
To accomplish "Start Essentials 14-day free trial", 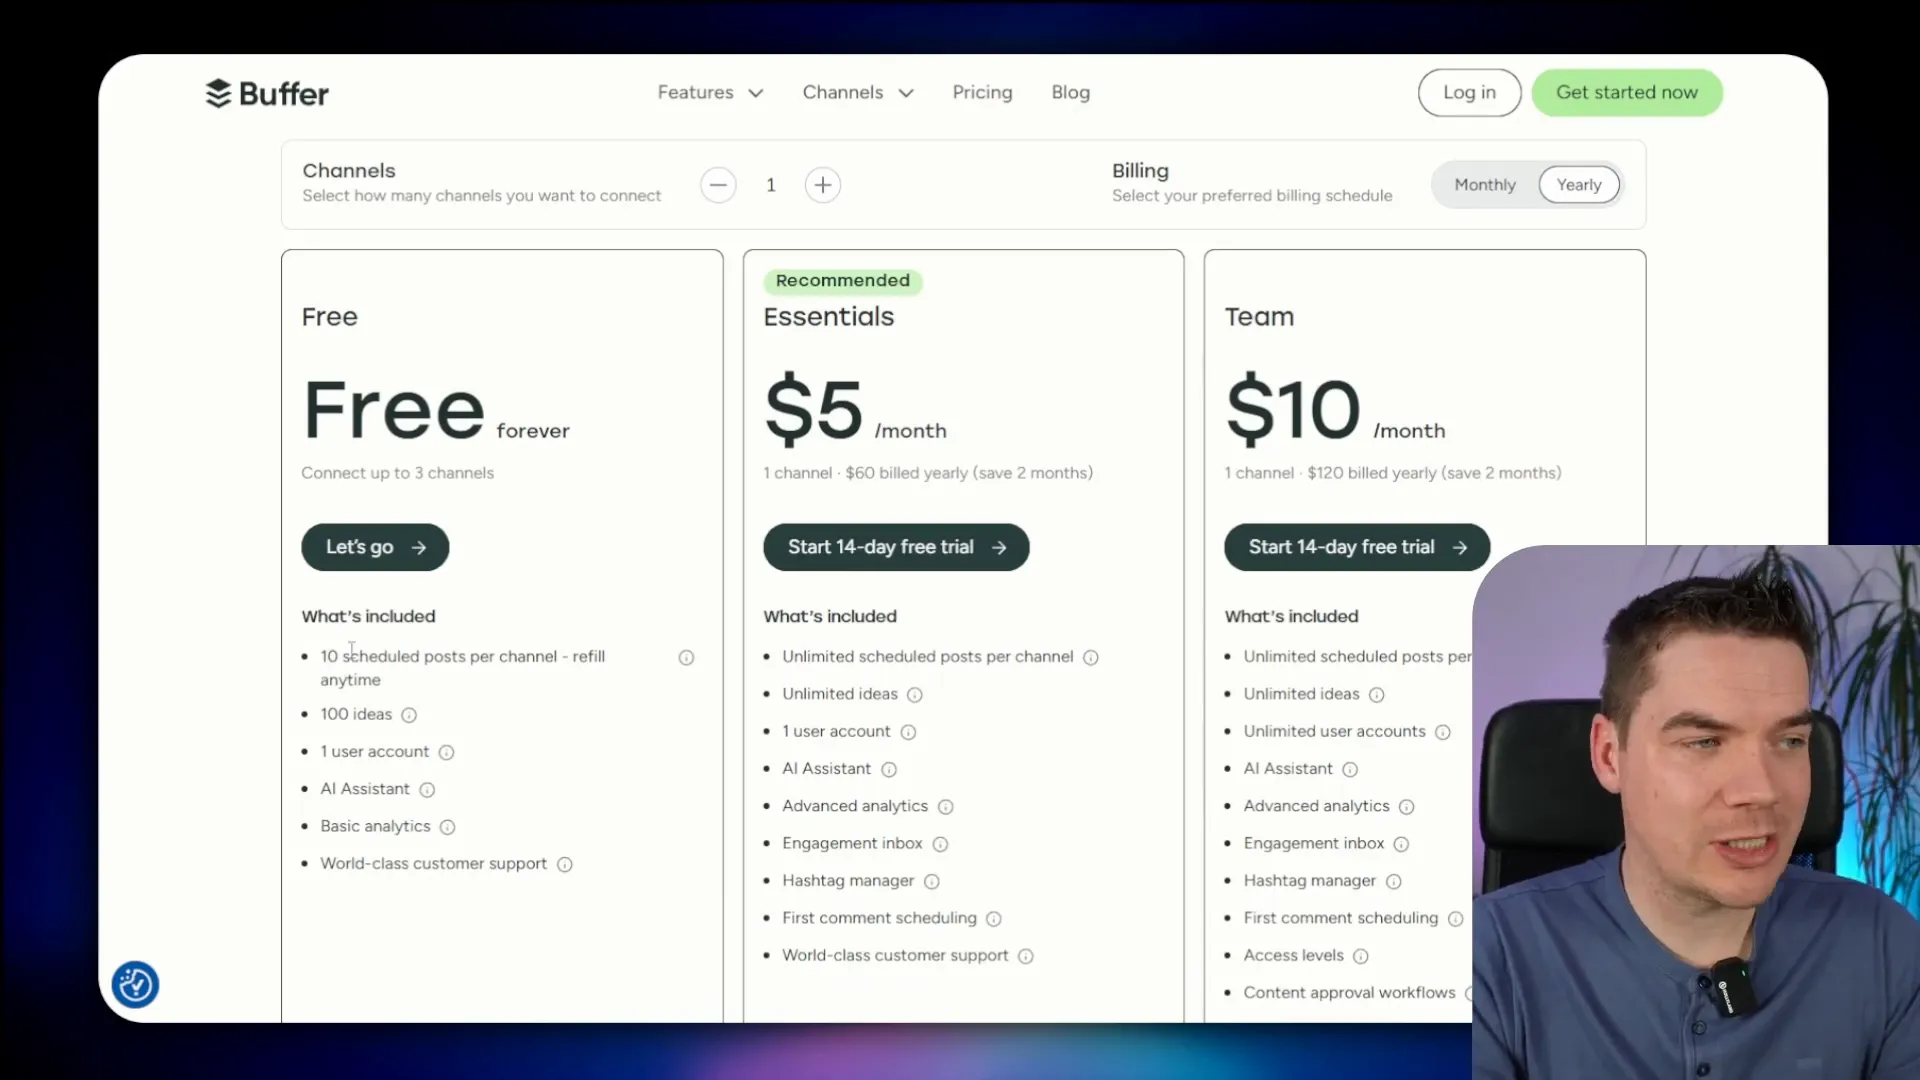I will [x=896, y=547].
